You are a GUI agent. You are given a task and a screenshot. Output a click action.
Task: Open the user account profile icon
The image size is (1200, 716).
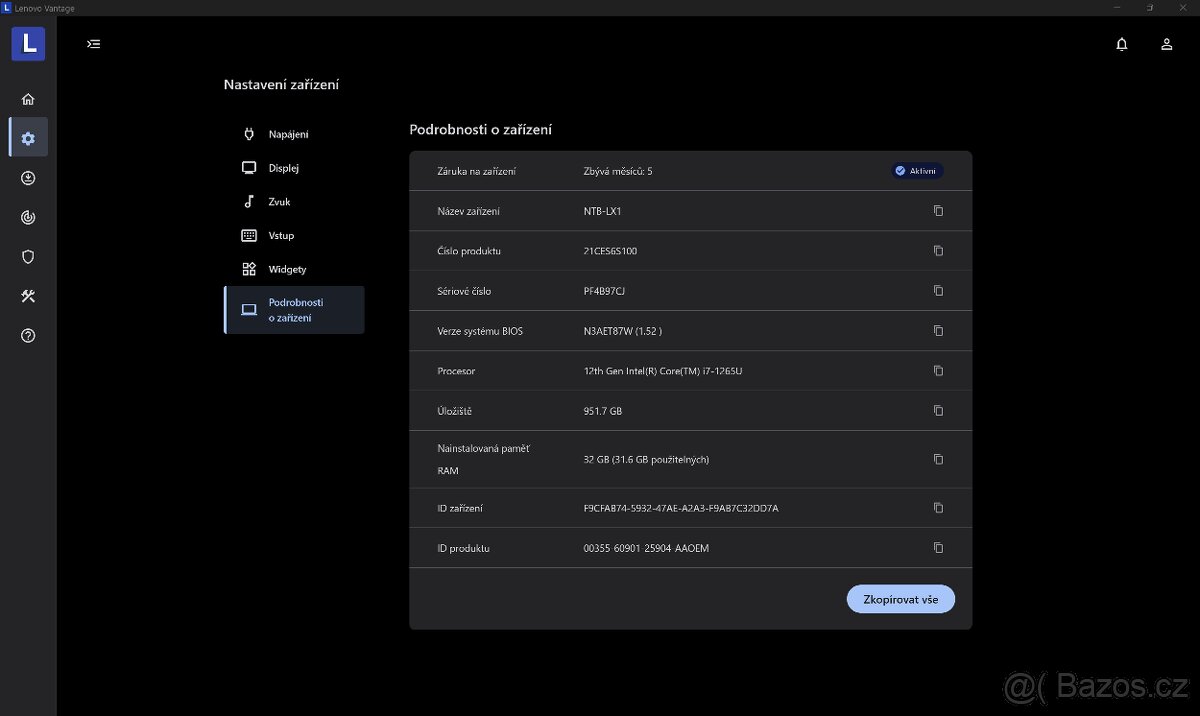point(1166,44)
